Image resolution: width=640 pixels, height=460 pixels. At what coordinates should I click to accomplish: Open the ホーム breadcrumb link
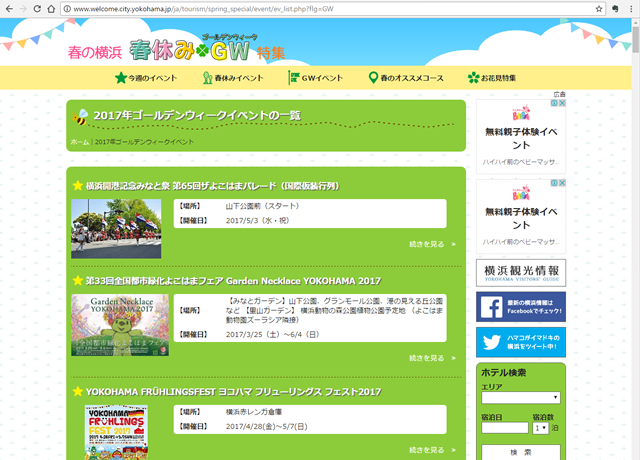click(80, 142)
